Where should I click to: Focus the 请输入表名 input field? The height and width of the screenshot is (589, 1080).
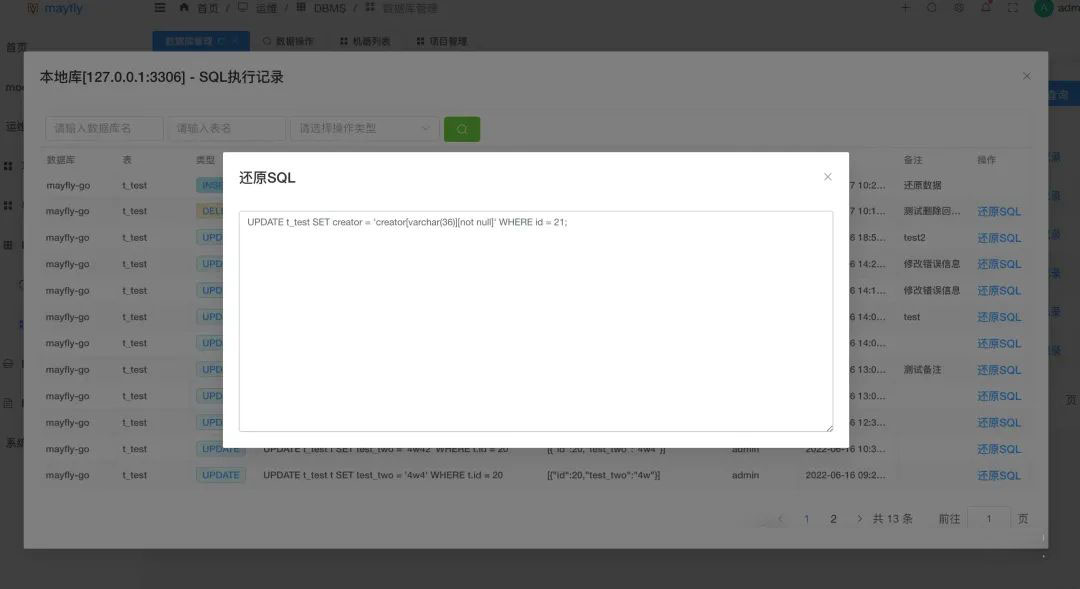click(x=226, y=128)
